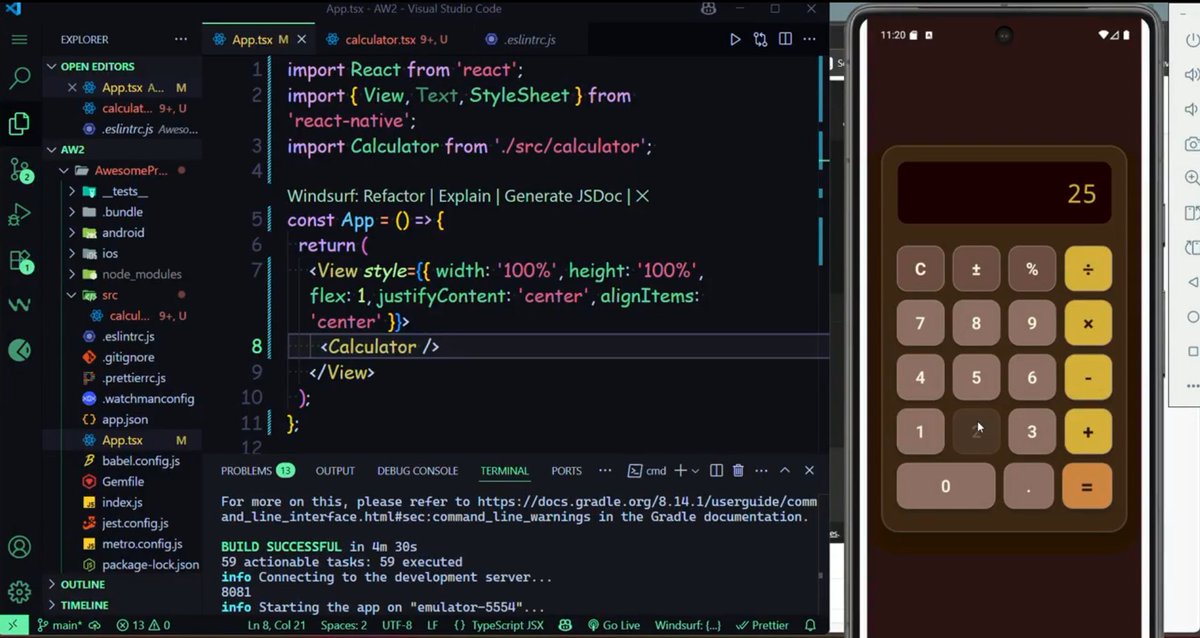Viewport: 1200px width, 638px height.
Task: Open the Explorer view in activity bar
Action: coord(19,124)
